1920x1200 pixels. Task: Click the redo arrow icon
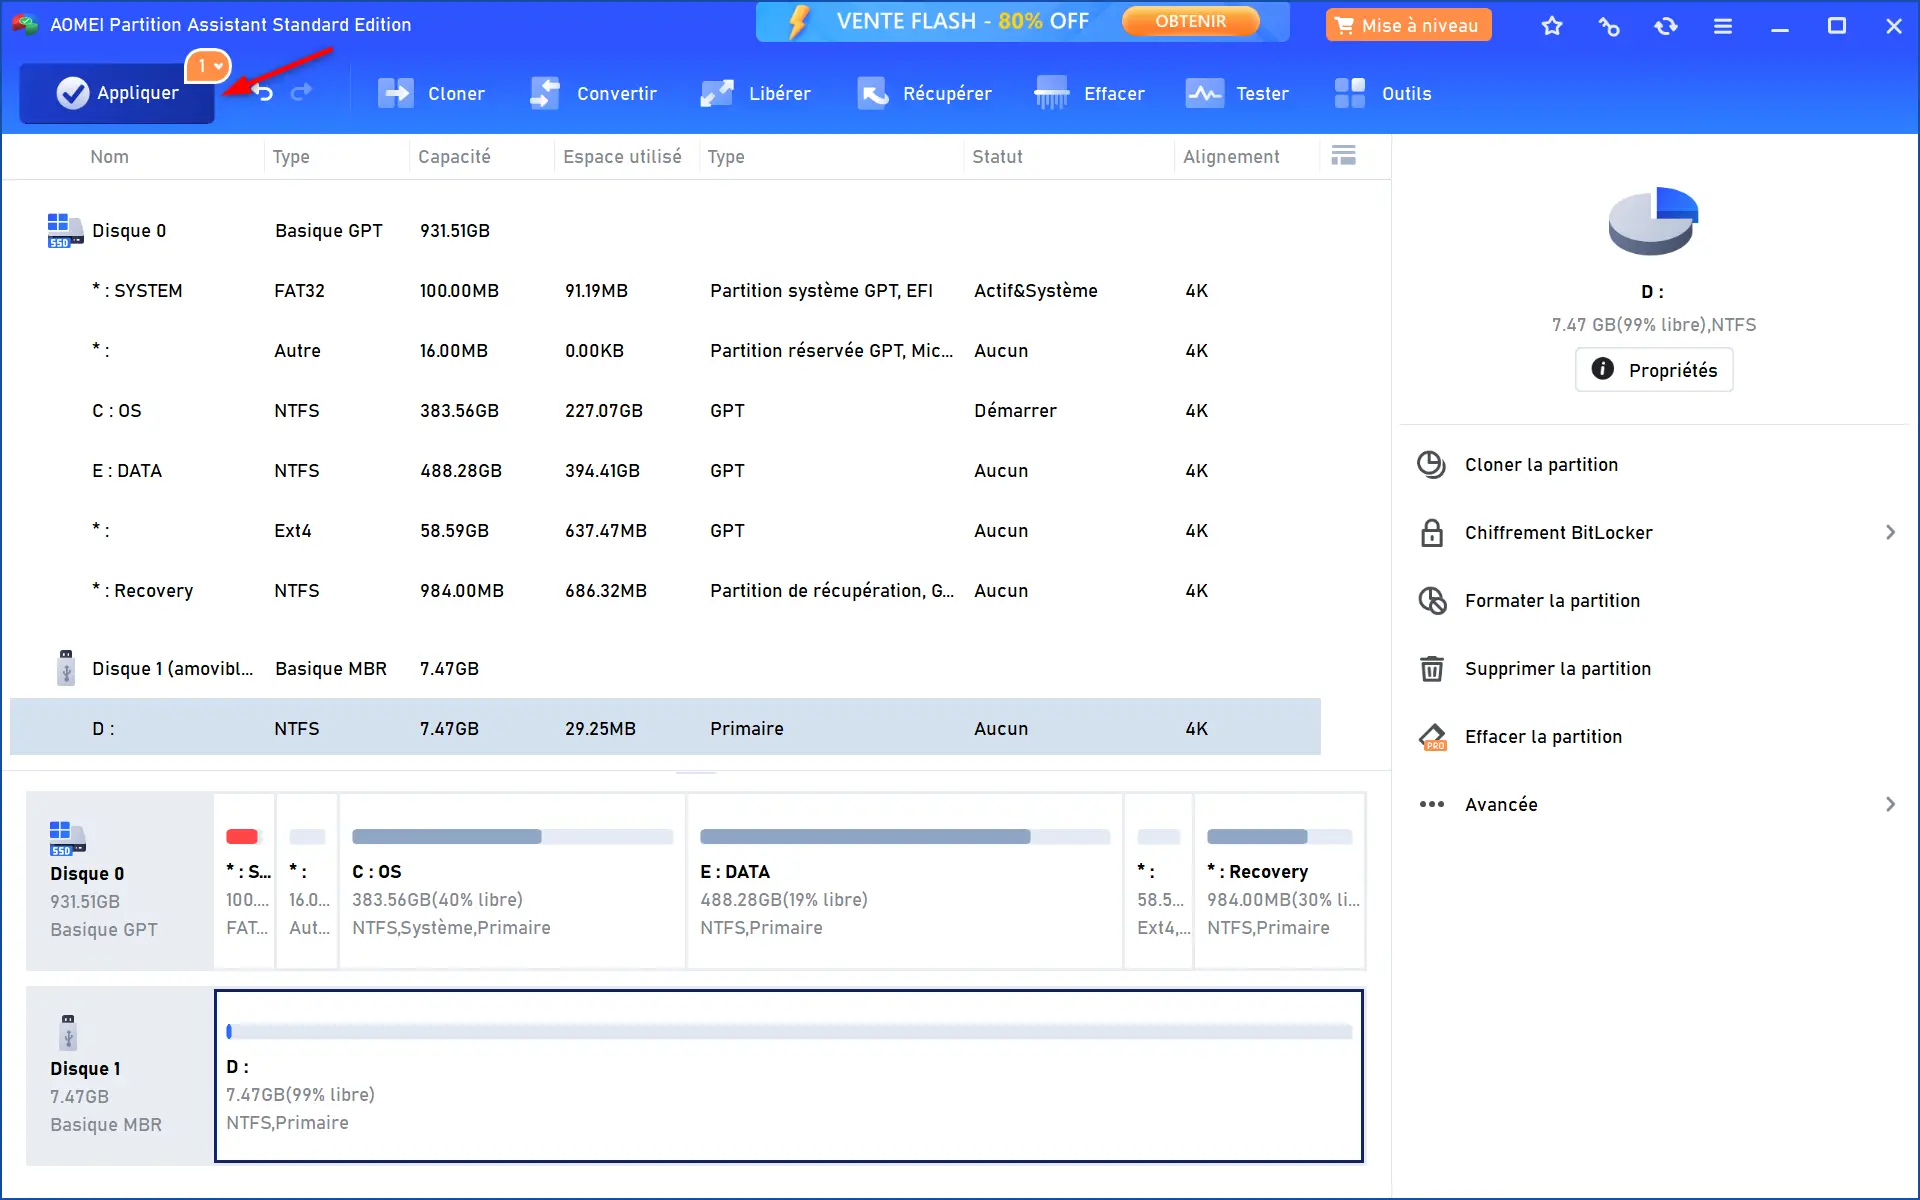[301, 93]
